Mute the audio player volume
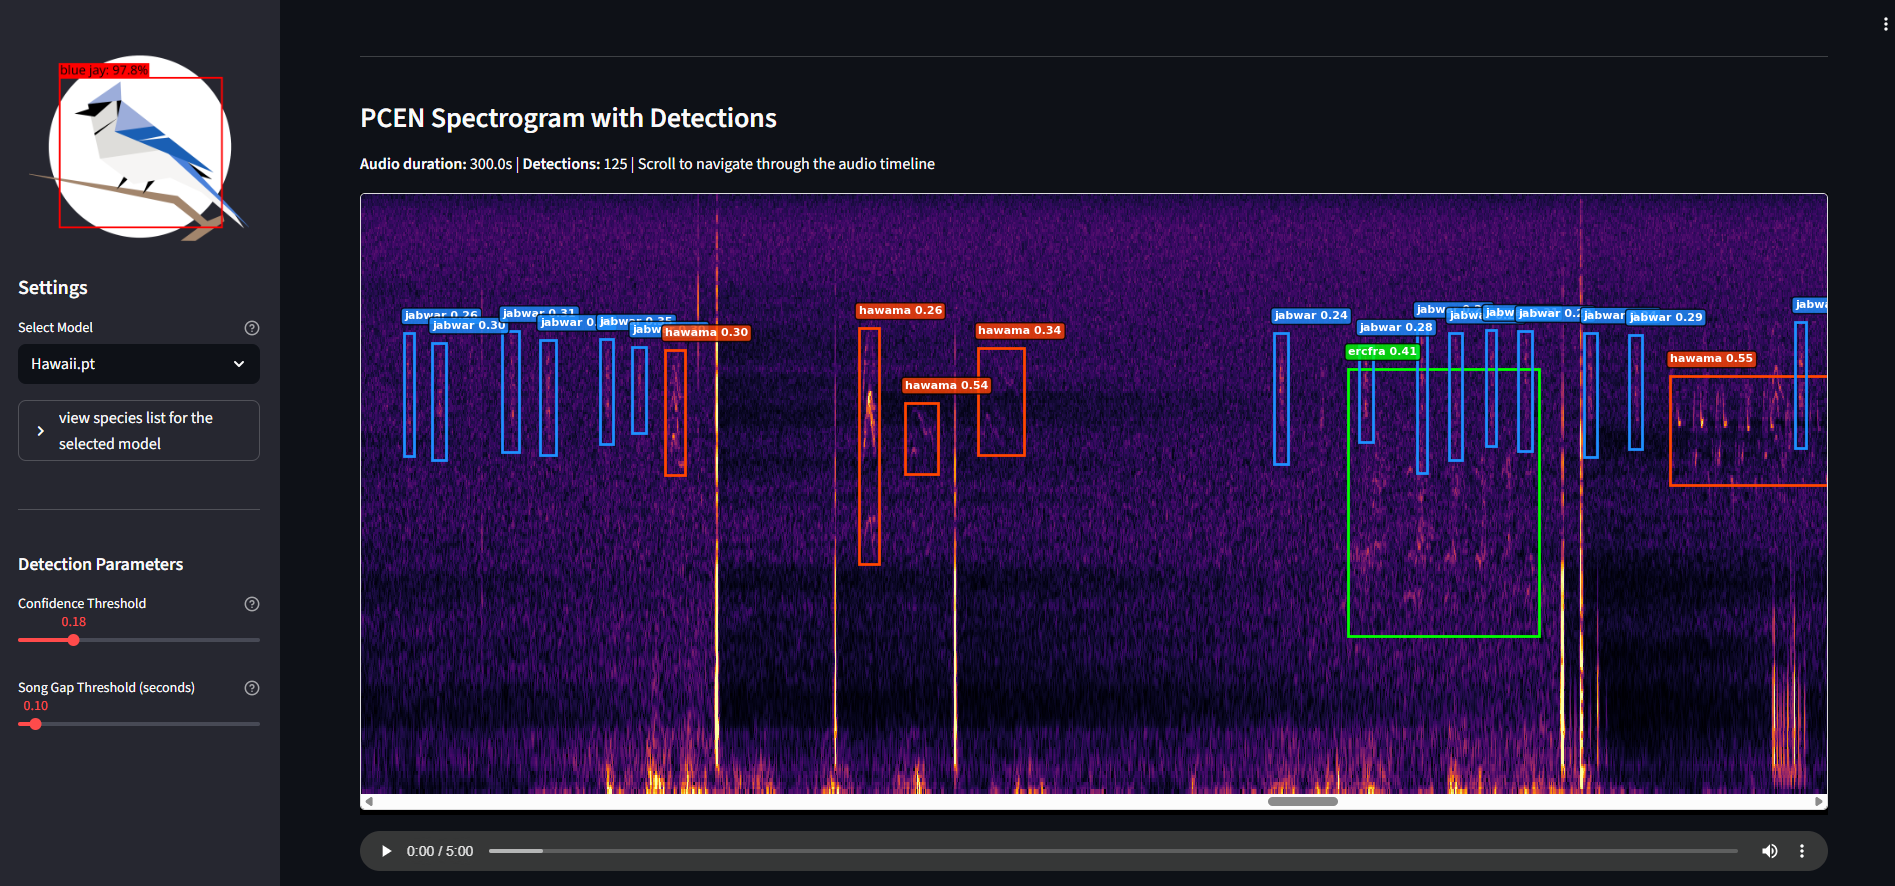Image resolution: width=1895 pixels, height=886 pixels. pos(1770,851)
